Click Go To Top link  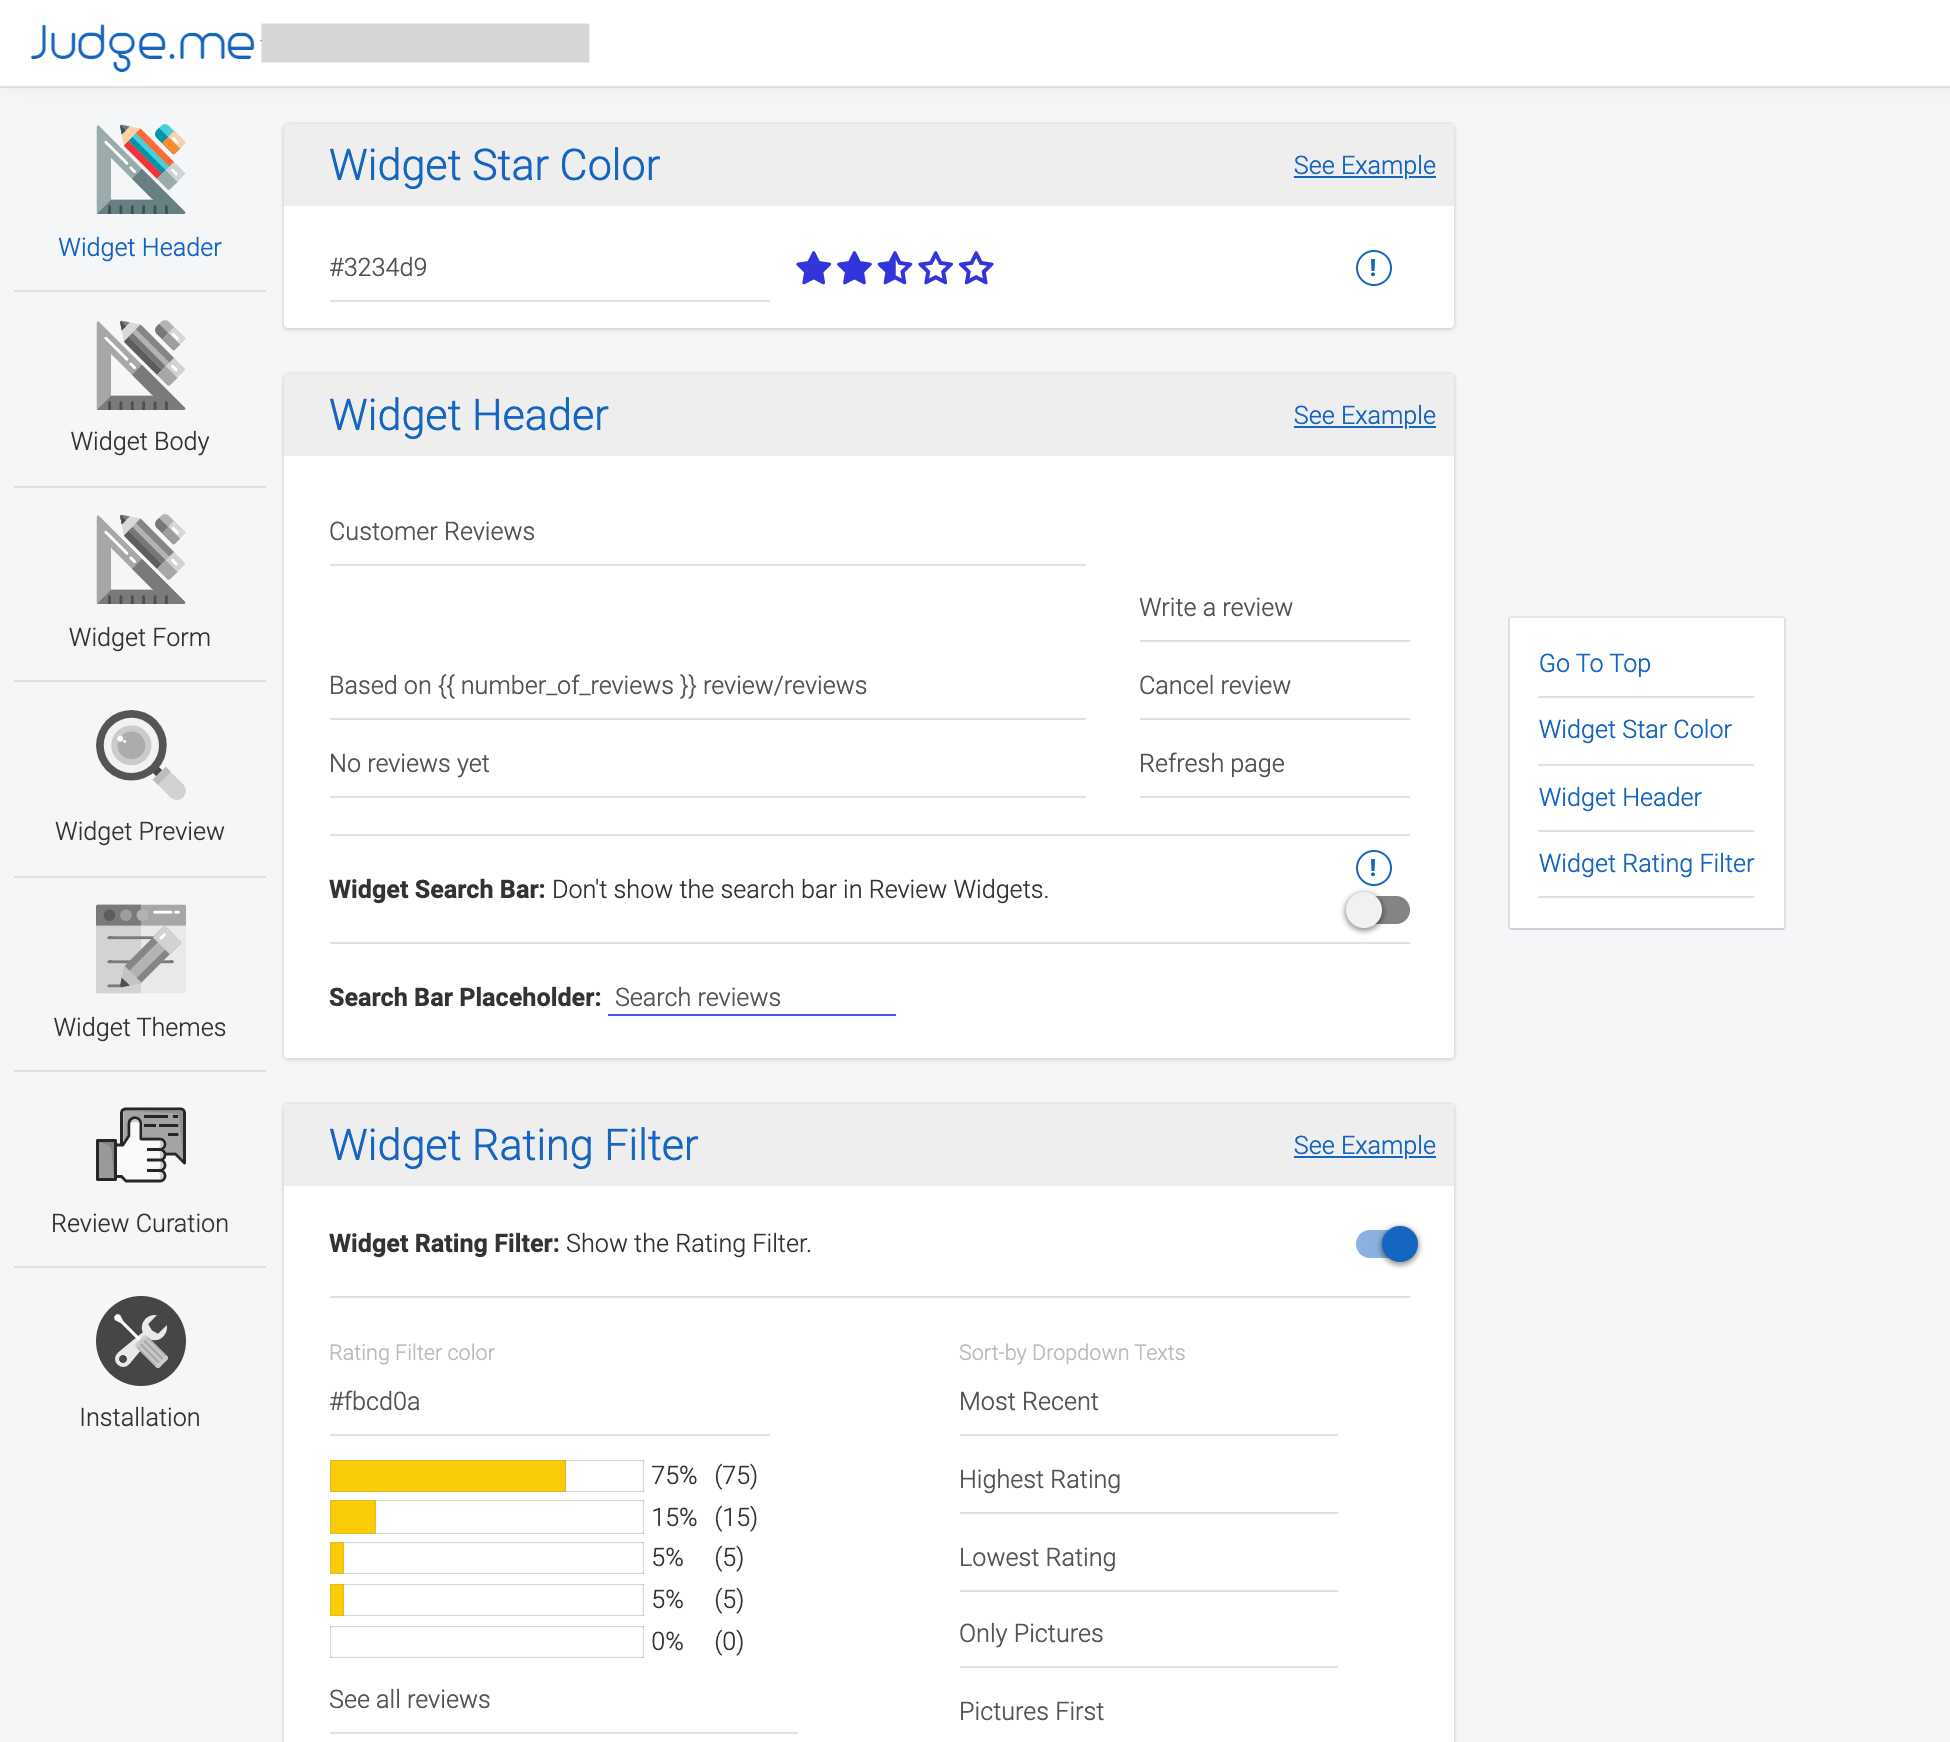[x=1594, y=663]
